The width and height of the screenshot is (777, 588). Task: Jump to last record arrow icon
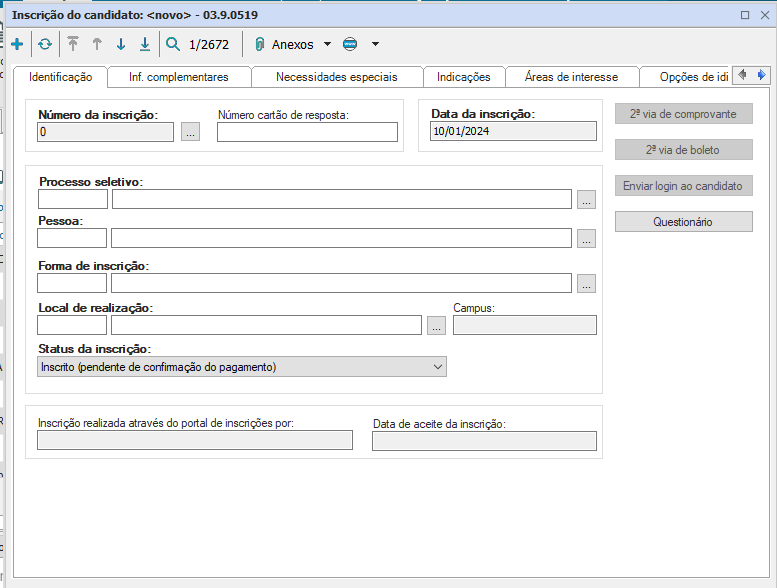(x=145, y=44)
